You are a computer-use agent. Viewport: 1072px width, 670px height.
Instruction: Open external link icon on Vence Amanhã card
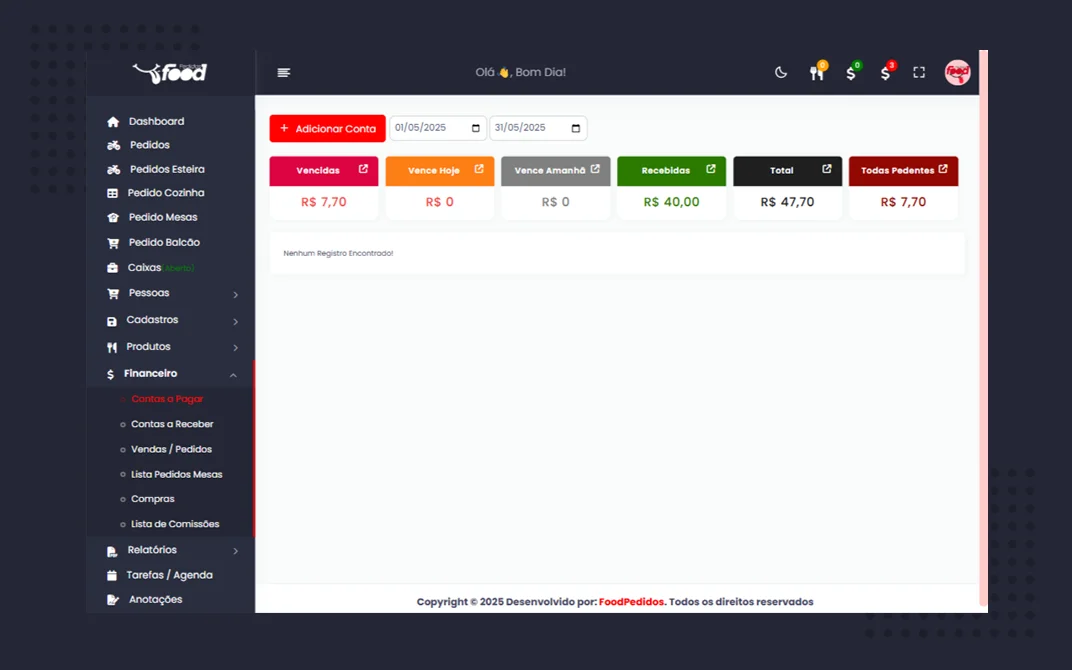(595, 169)
